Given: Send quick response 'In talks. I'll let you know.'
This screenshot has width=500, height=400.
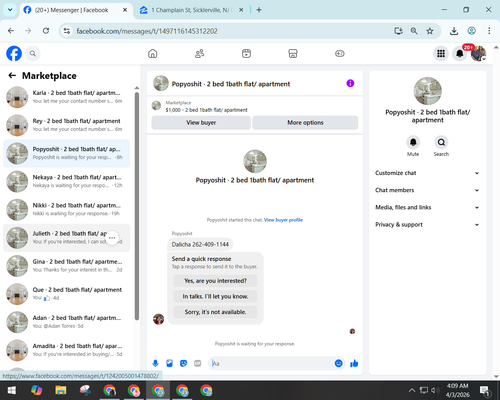Looking at the screenshot, I should pyautogui.click(x=215, y=296).
